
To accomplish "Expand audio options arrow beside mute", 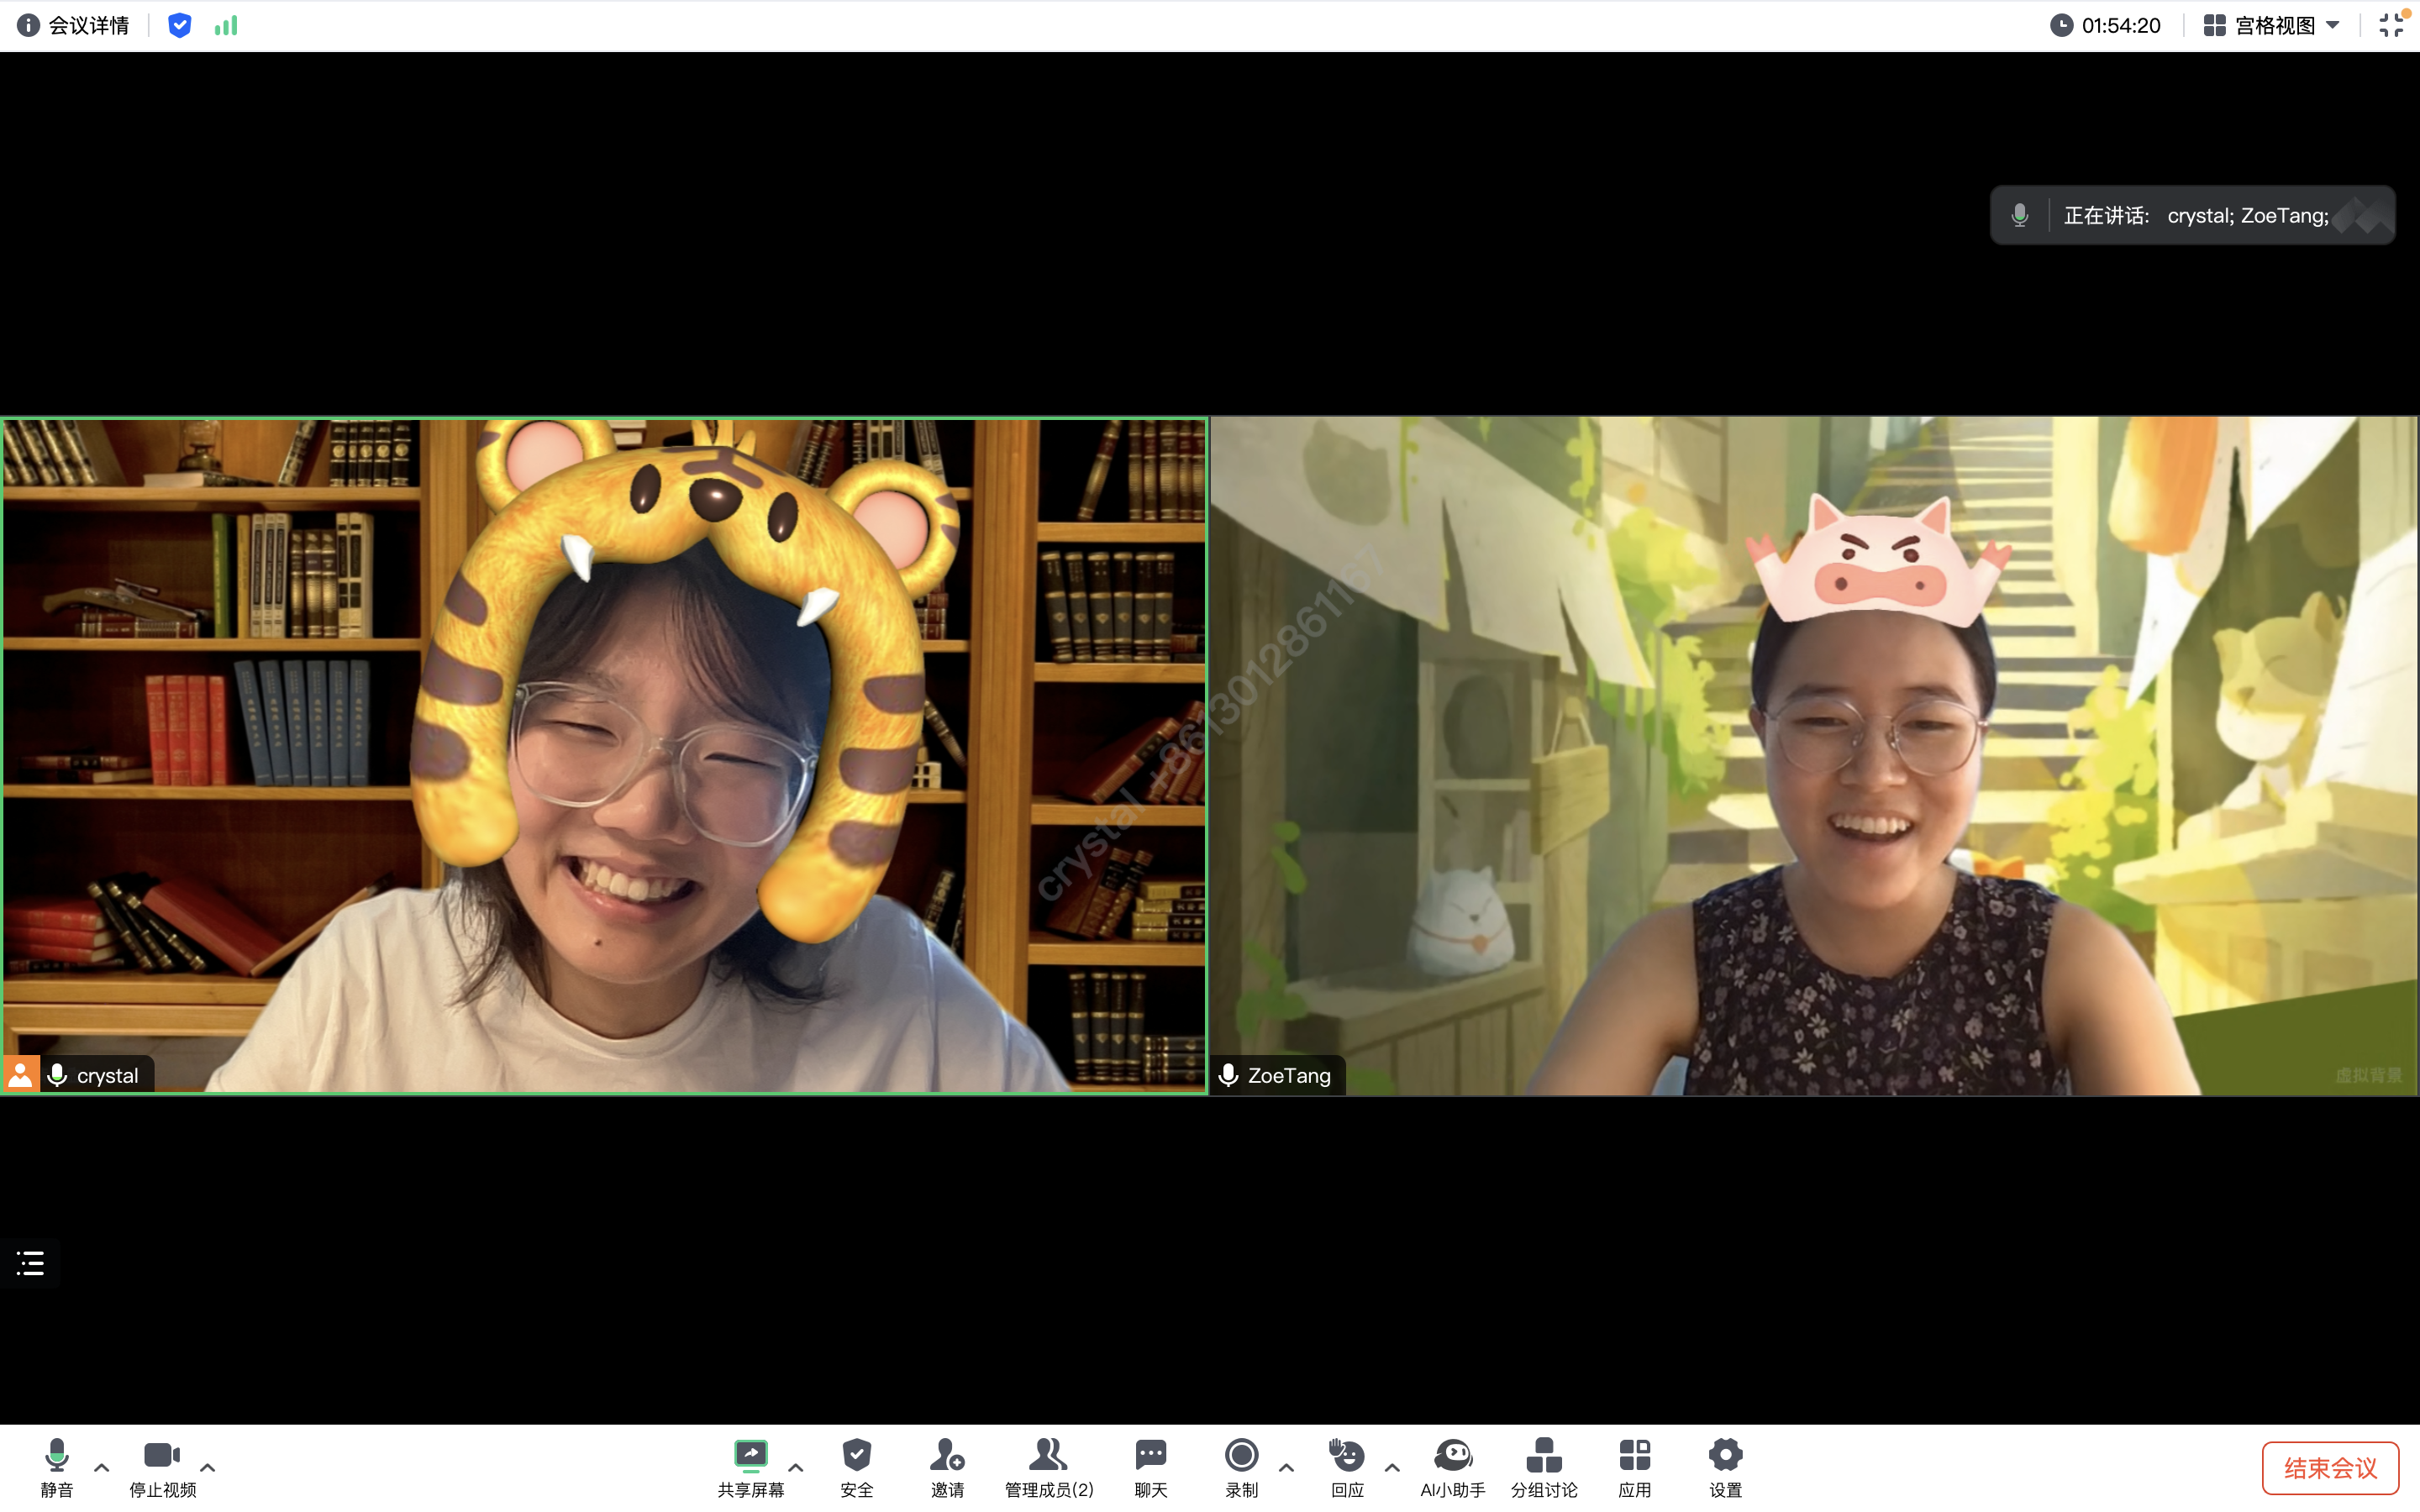I will [x=102, y=1467].
